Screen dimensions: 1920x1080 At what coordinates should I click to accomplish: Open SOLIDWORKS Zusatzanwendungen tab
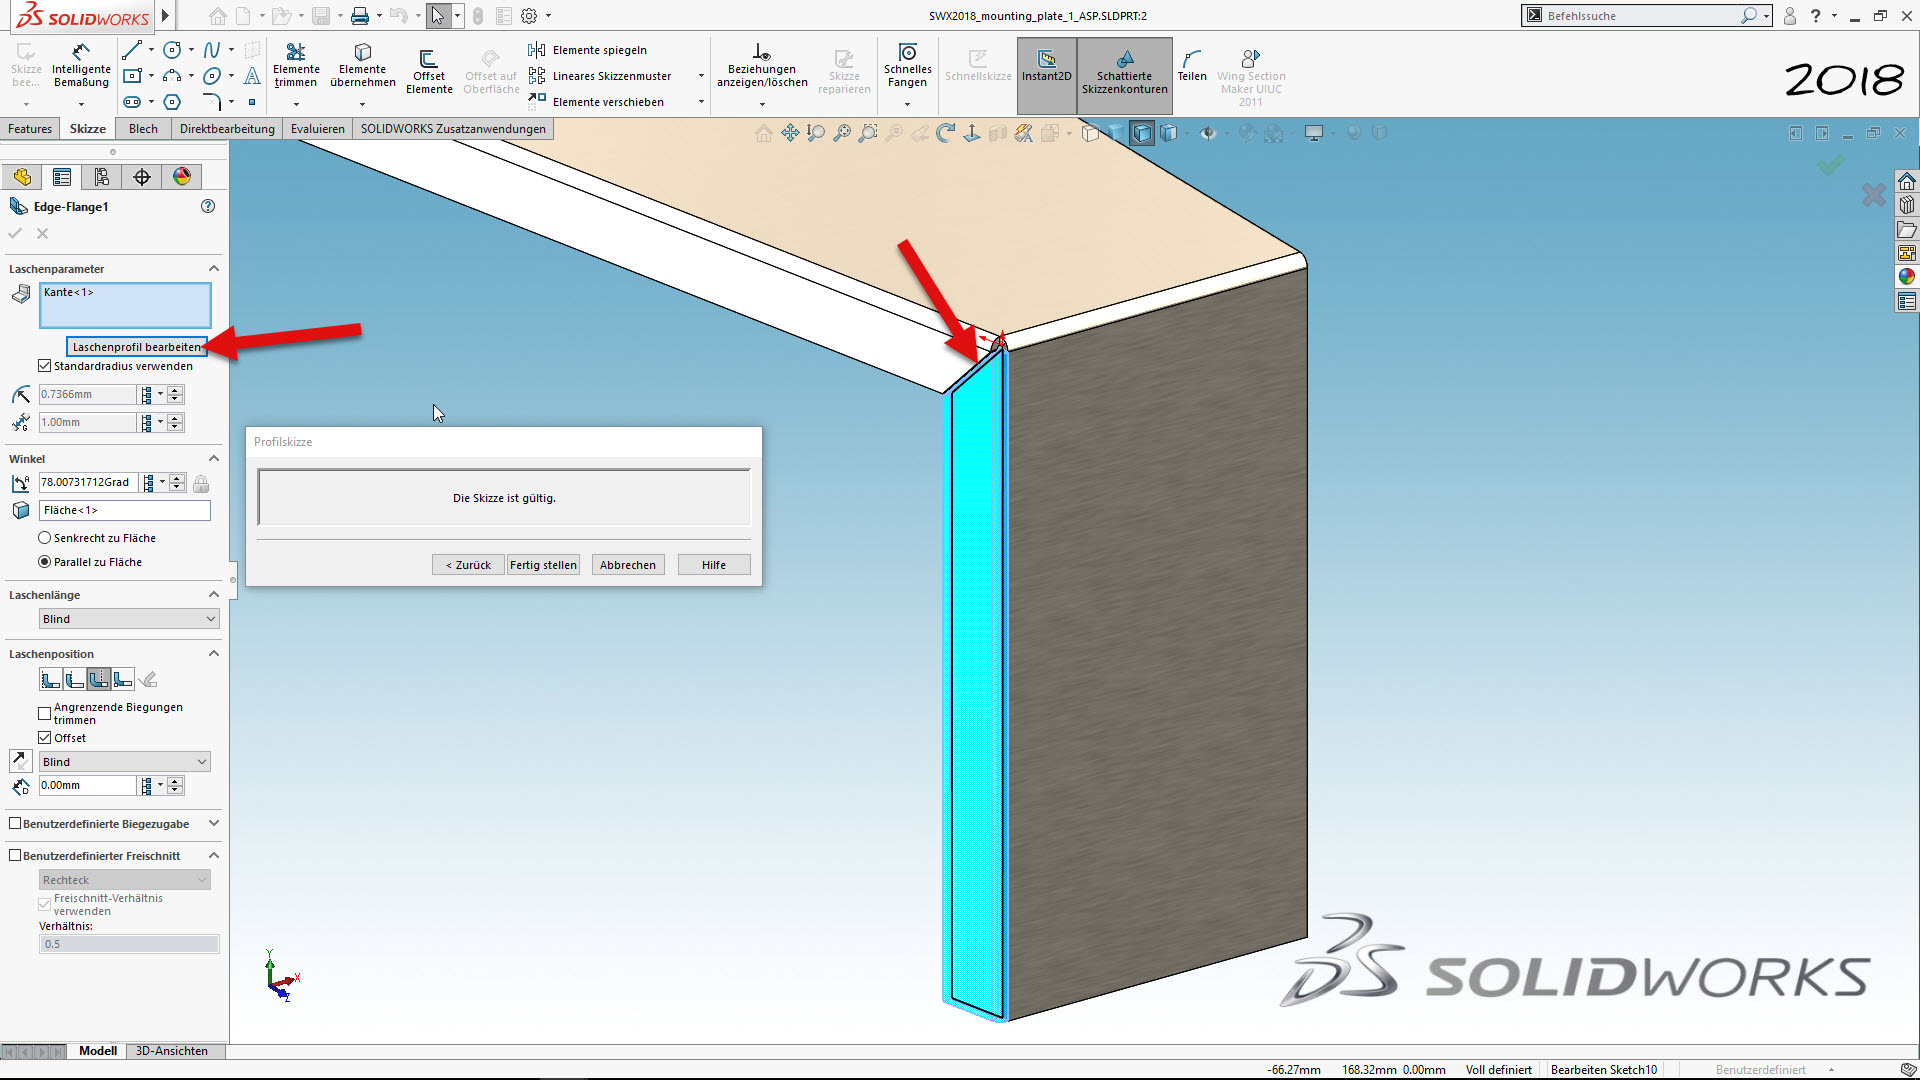point(453,129)
